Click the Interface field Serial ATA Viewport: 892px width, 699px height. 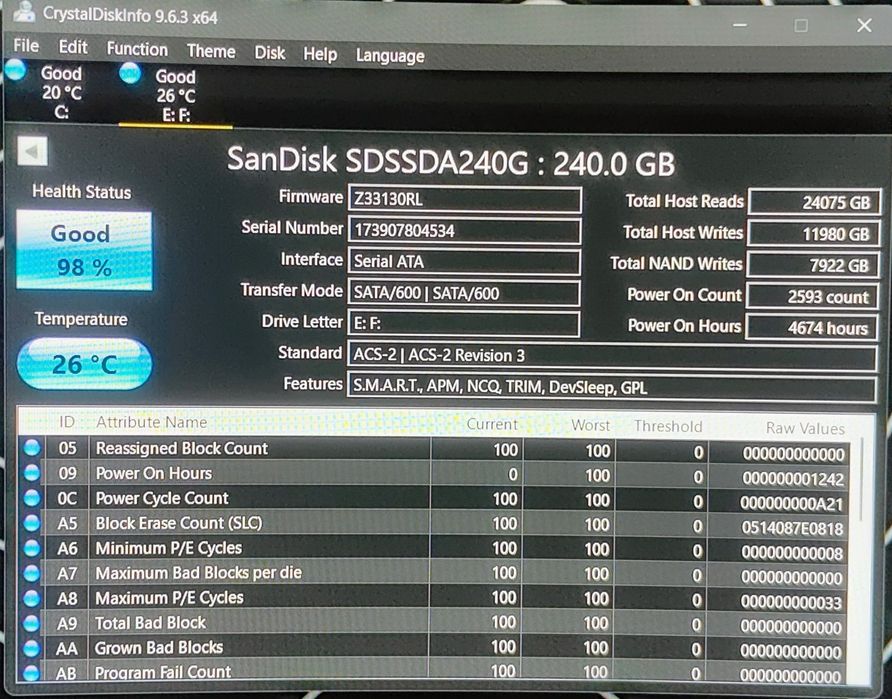464,262
